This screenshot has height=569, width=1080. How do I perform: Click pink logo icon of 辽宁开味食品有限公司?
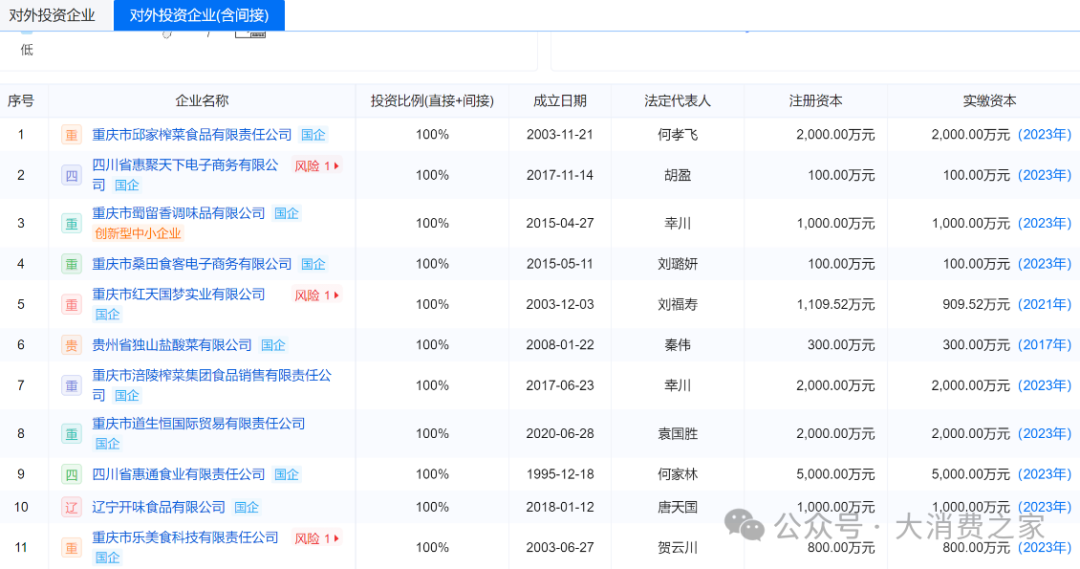(x=71, y=508)
